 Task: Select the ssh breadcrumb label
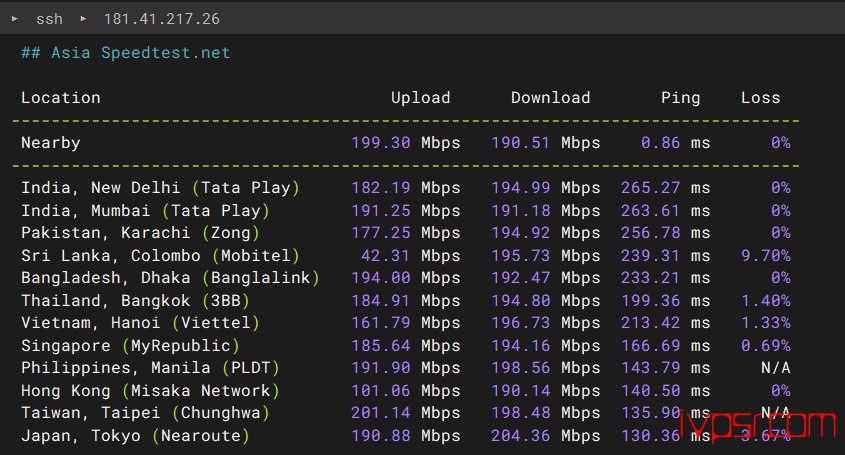50,19
